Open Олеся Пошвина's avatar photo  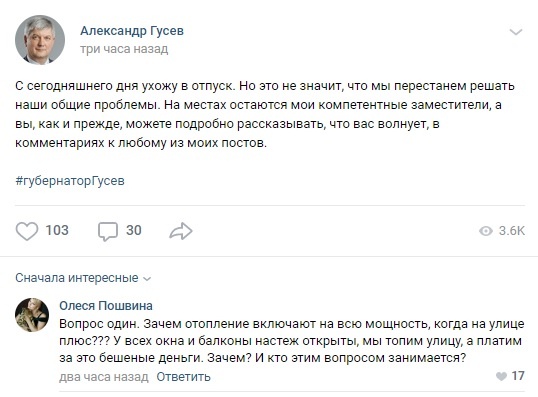click(x=32, y=315)
